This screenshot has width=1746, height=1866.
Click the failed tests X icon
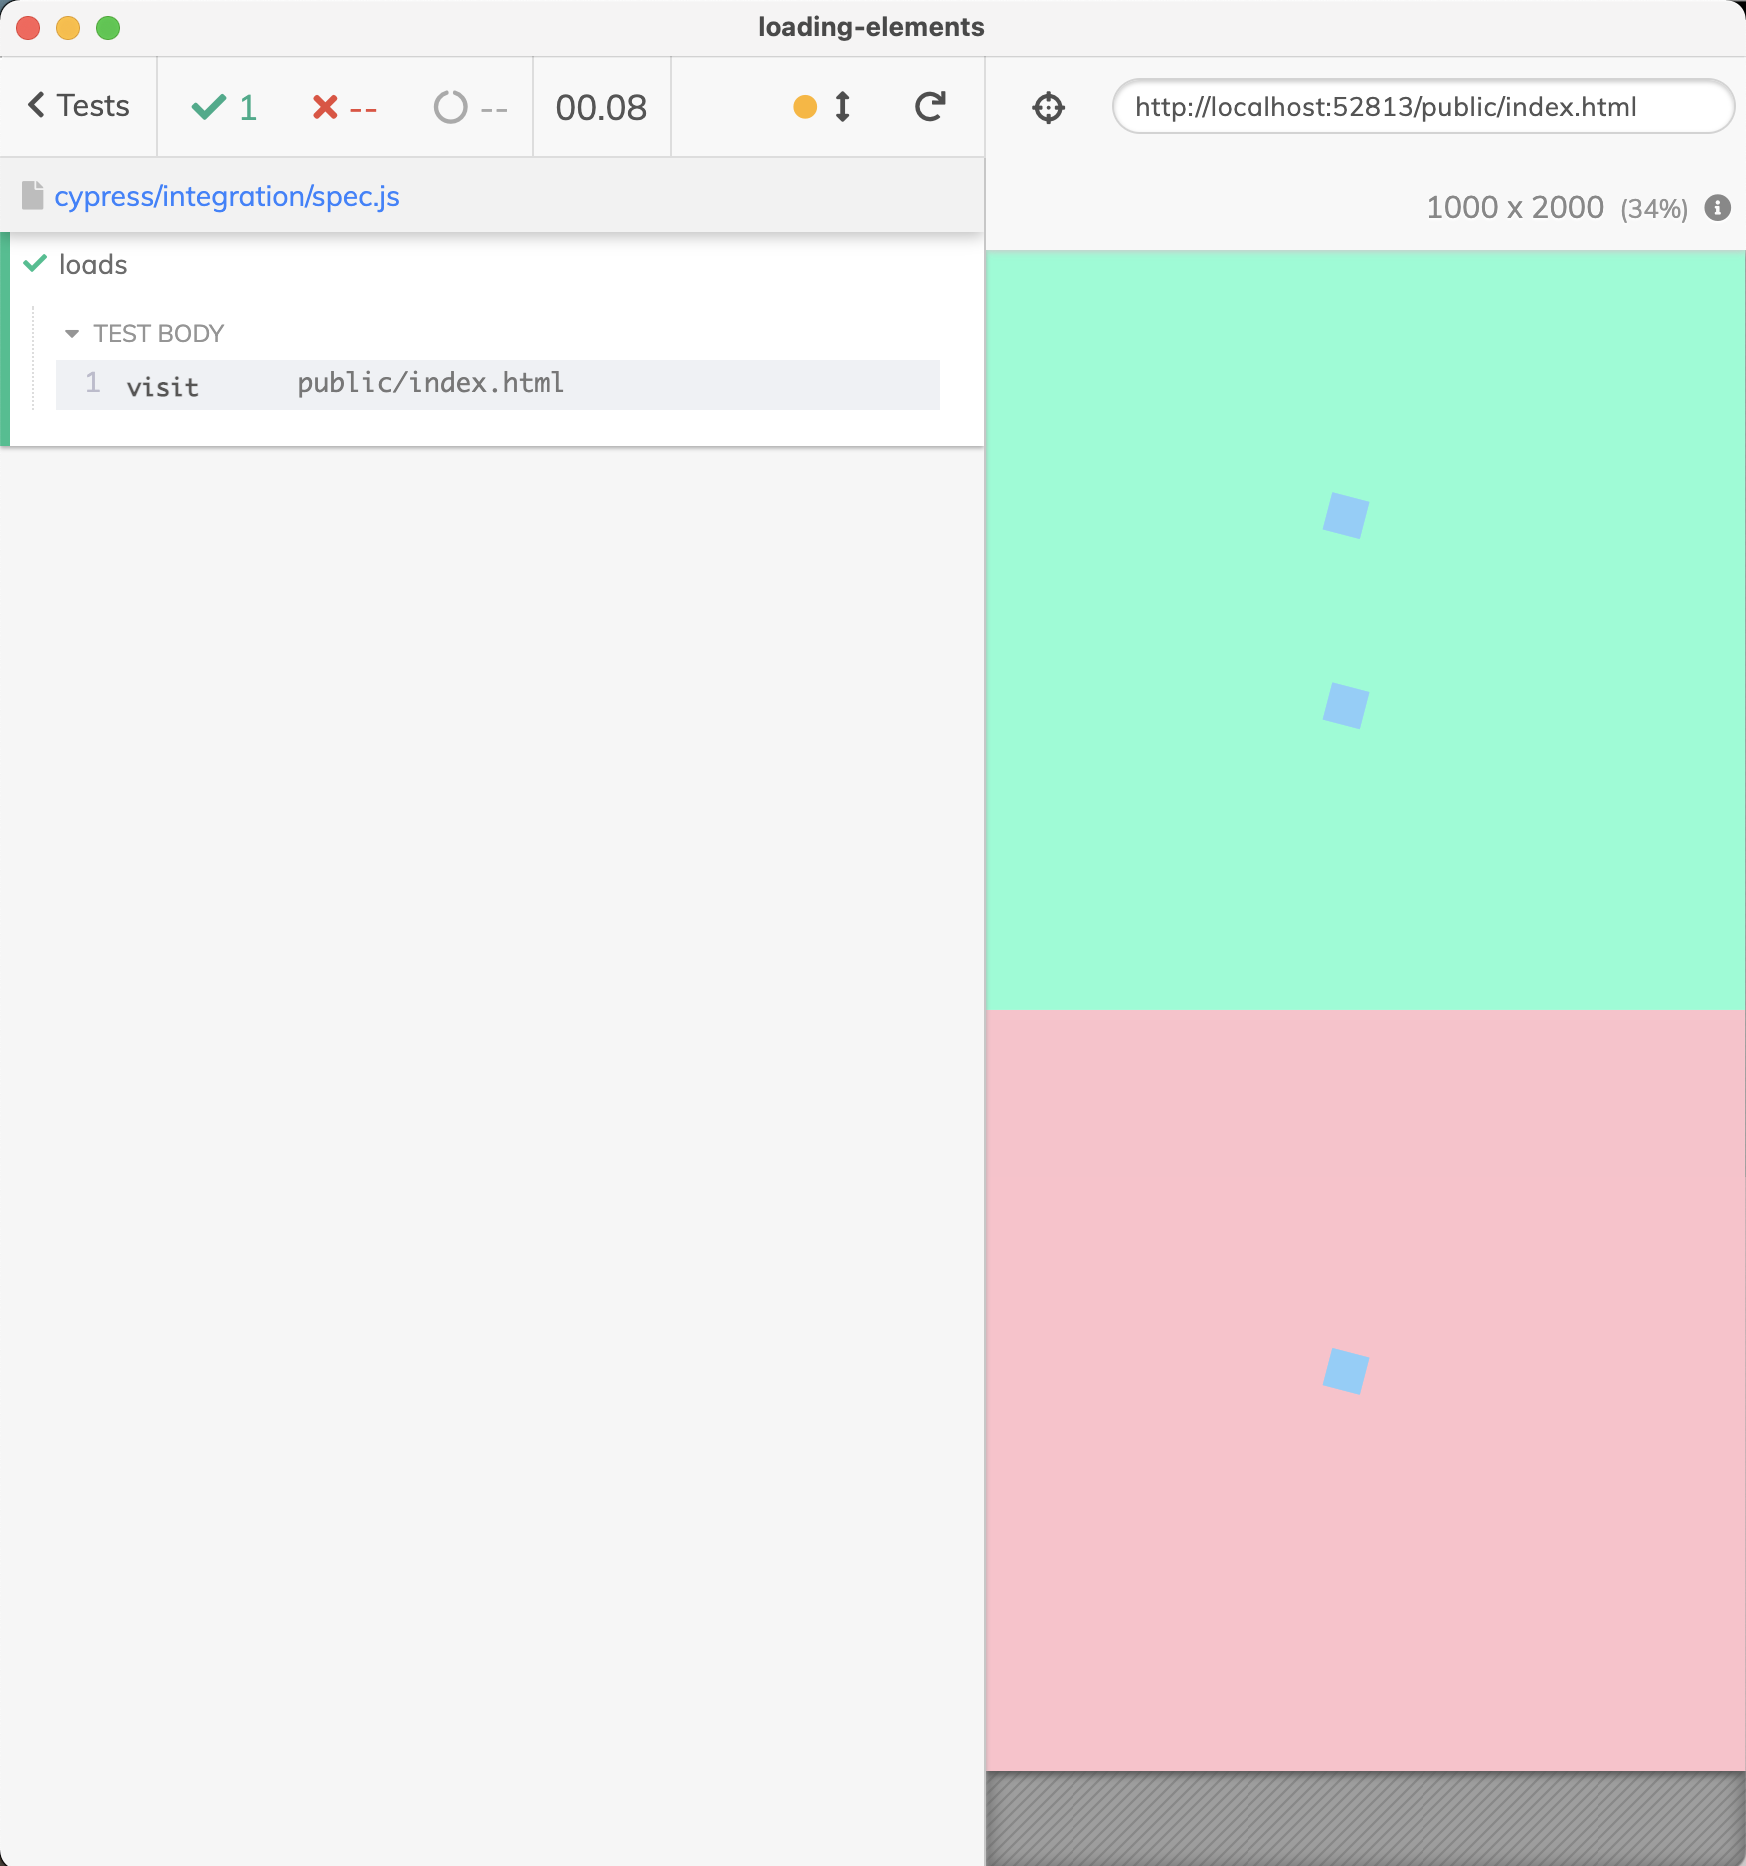[323, 107]
